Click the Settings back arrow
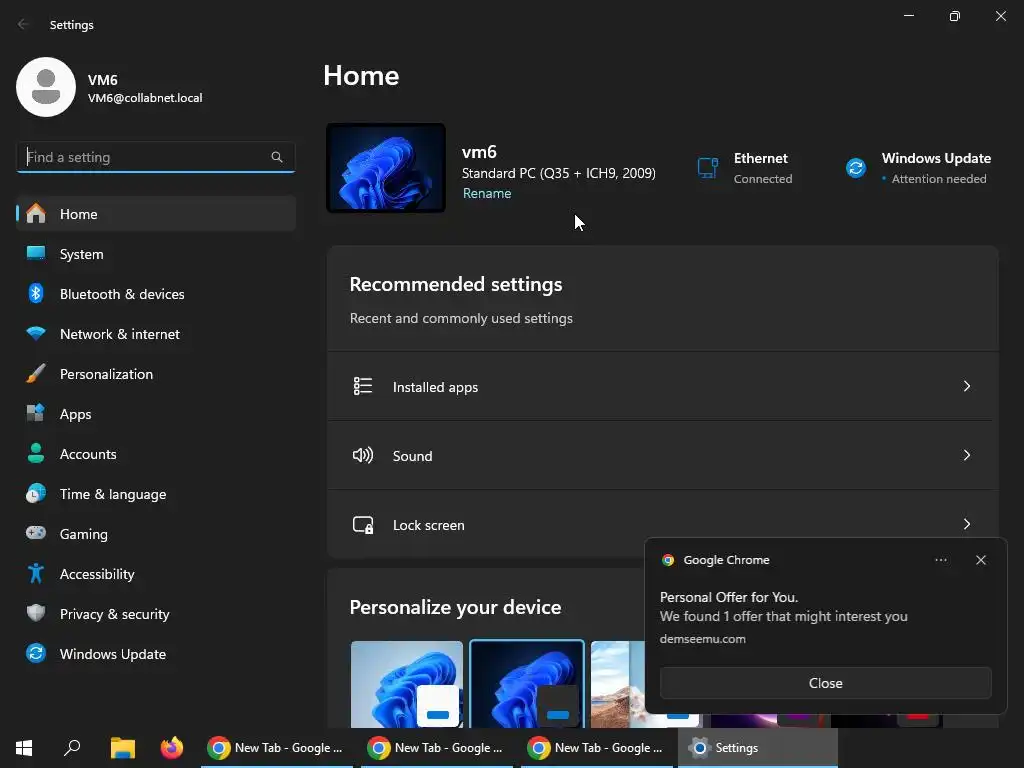 pos(23,24)
